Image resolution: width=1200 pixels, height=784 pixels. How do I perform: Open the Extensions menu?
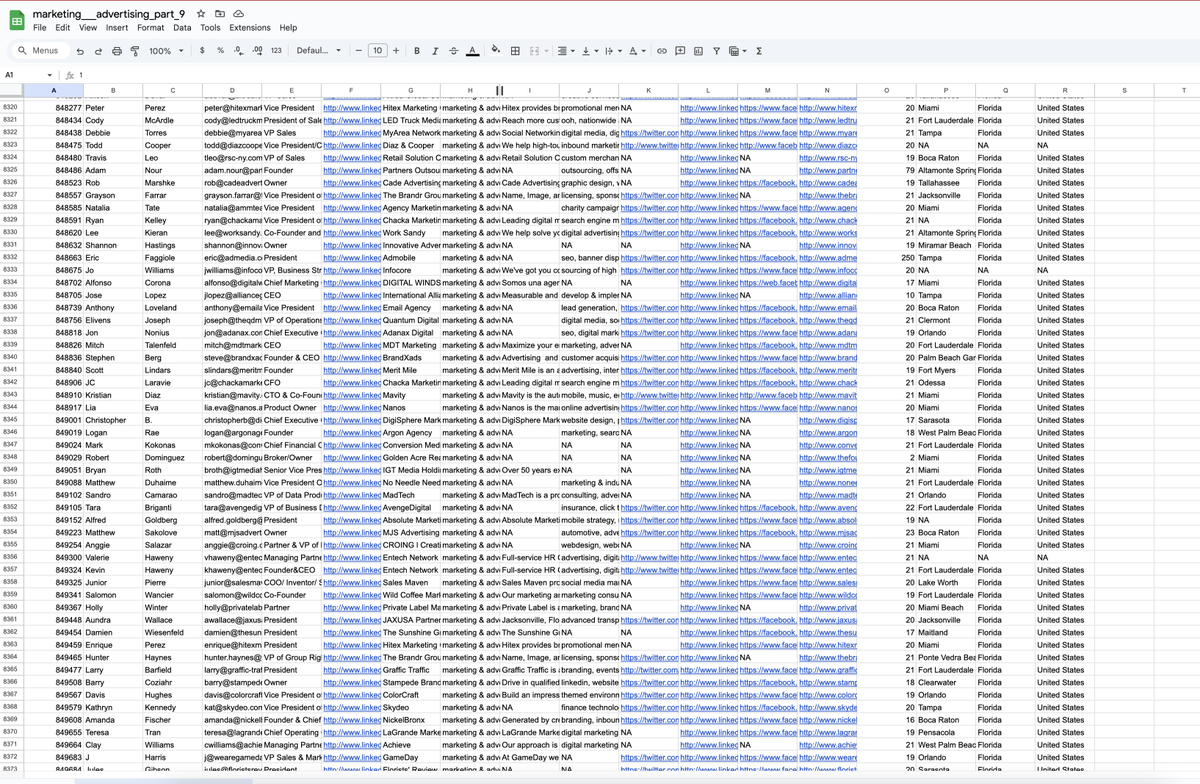pos(250,28)
